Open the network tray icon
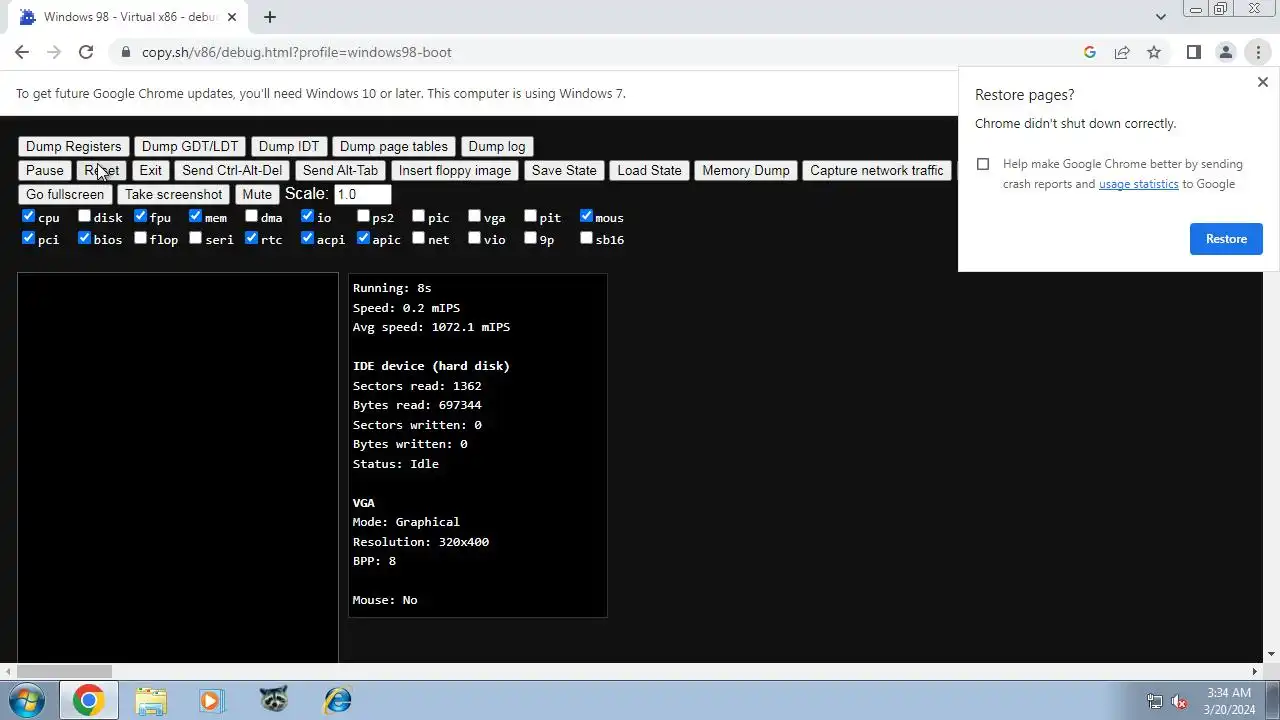The height and width of the screenshot is (720, 1280). tap(1154, 701)
